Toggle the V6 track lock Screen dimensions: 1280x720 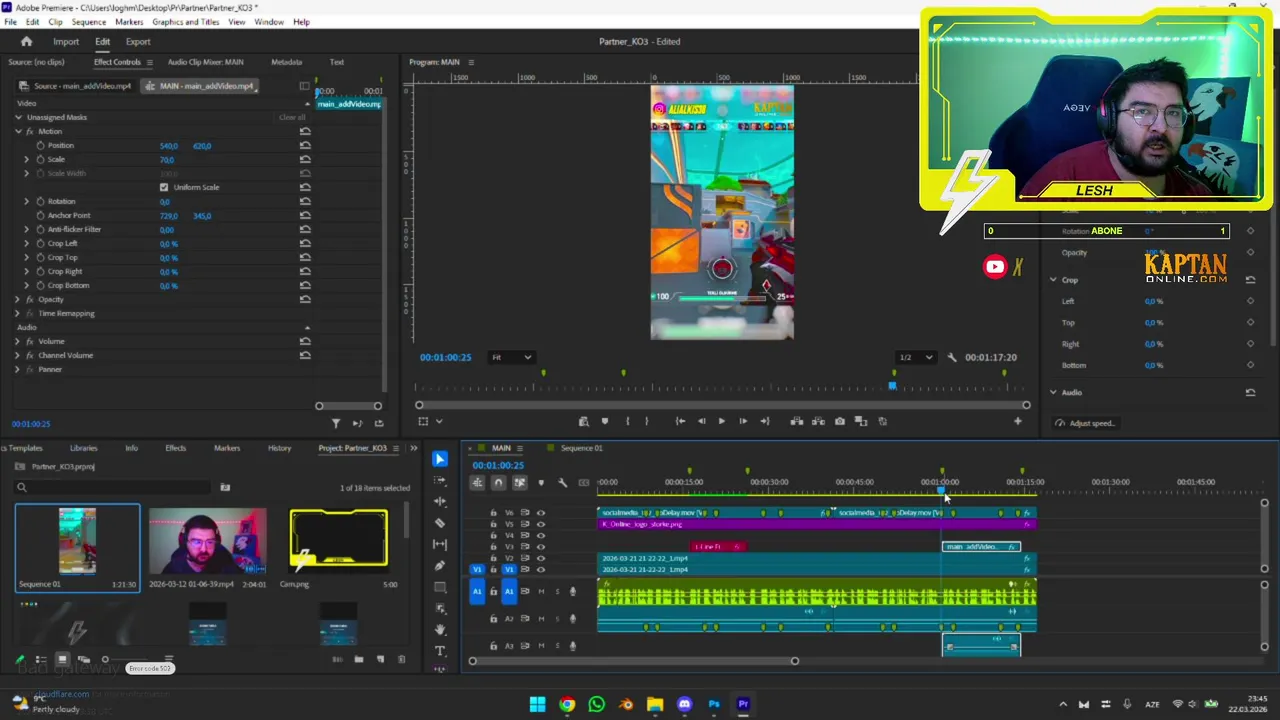point(493,513)
